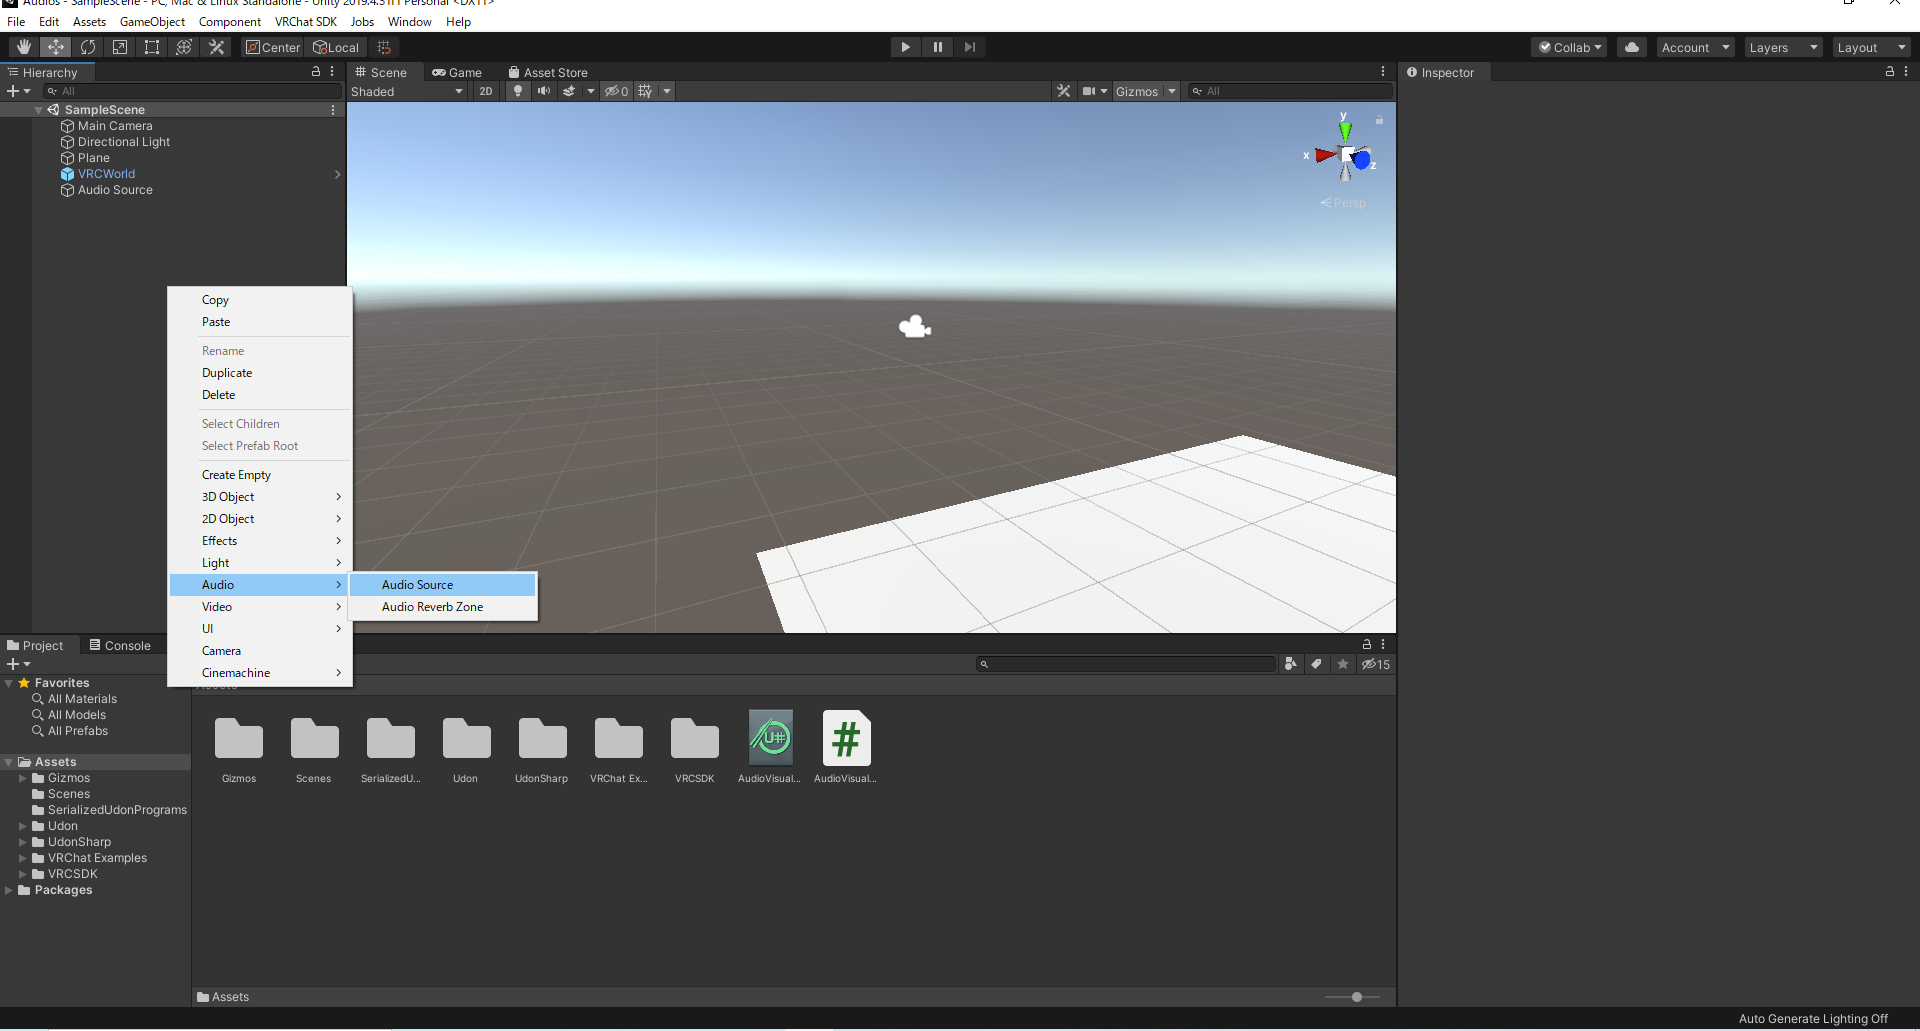The width and height of the screenshot is (1920, 1031).
Task: Click the Step frame button
Action: tap(969, 47)
